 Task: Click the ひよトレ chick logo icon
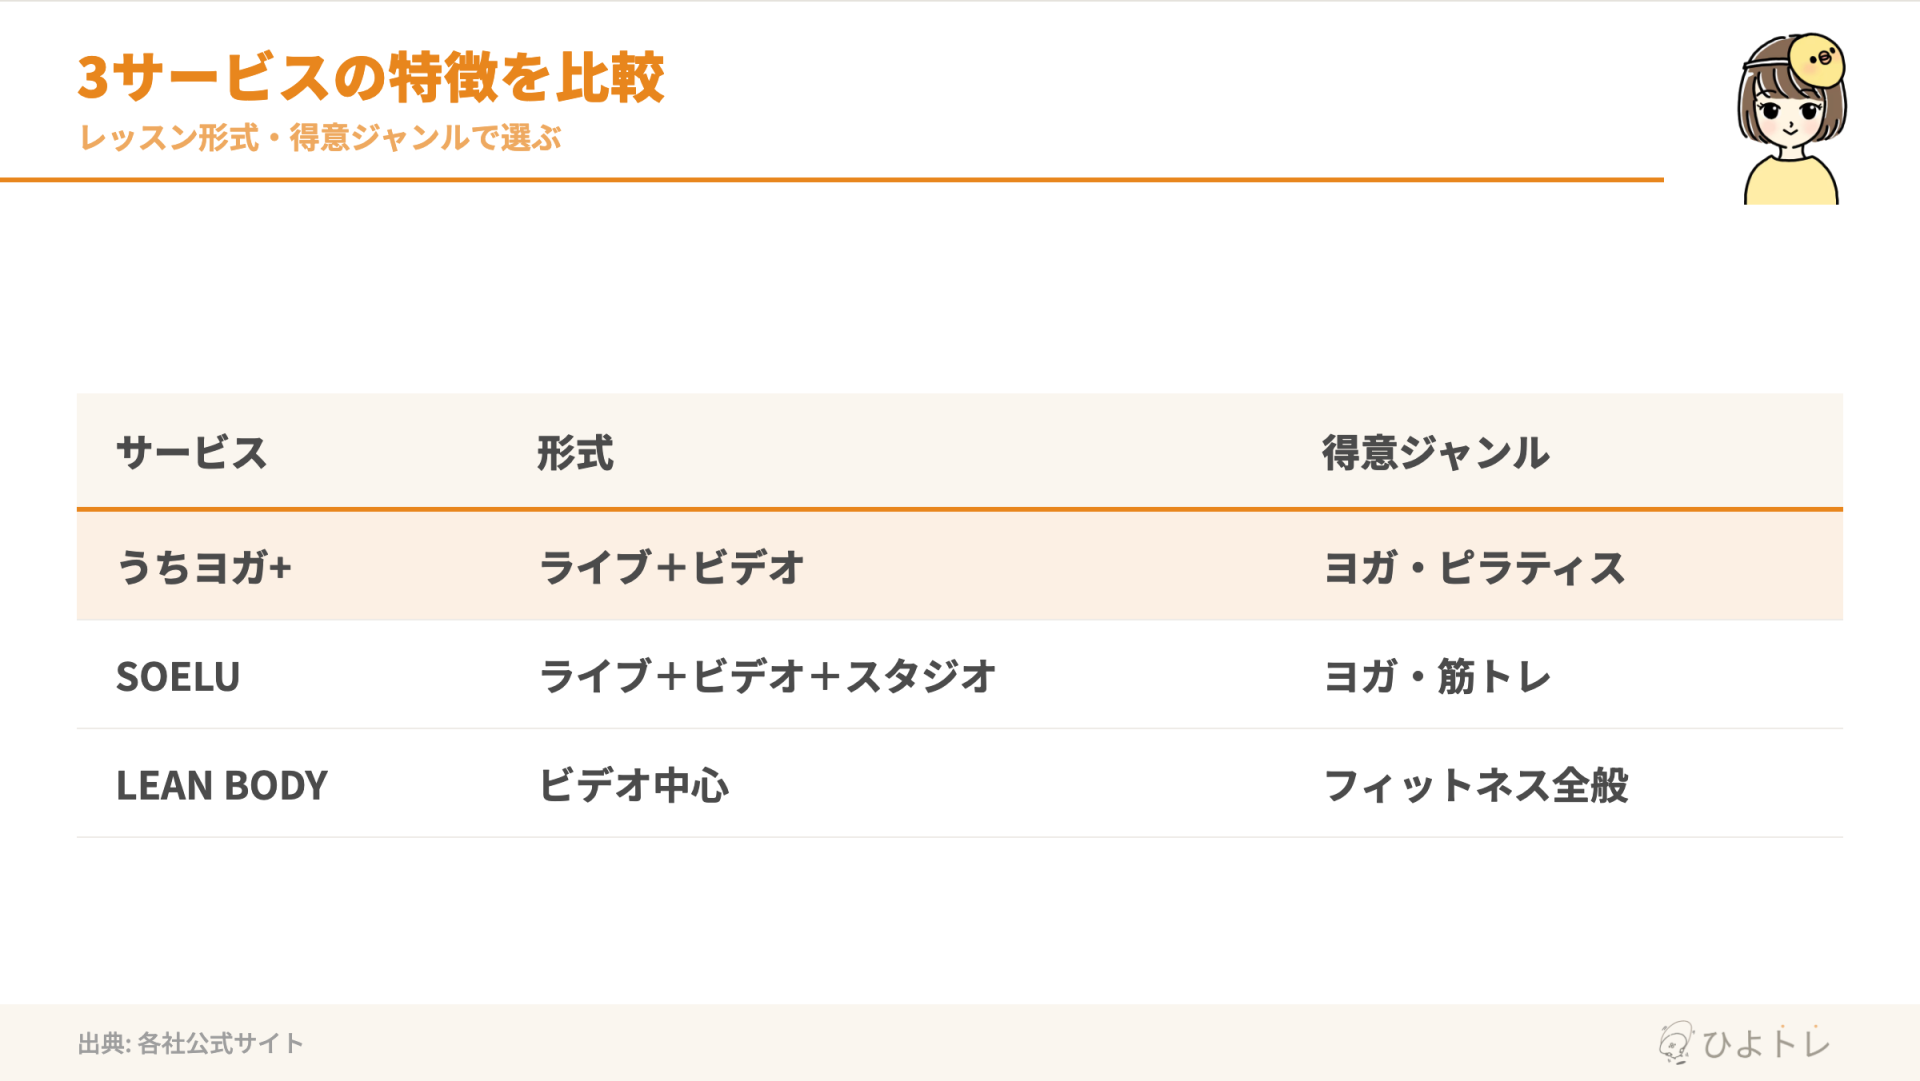(x=1676, y=1042)
